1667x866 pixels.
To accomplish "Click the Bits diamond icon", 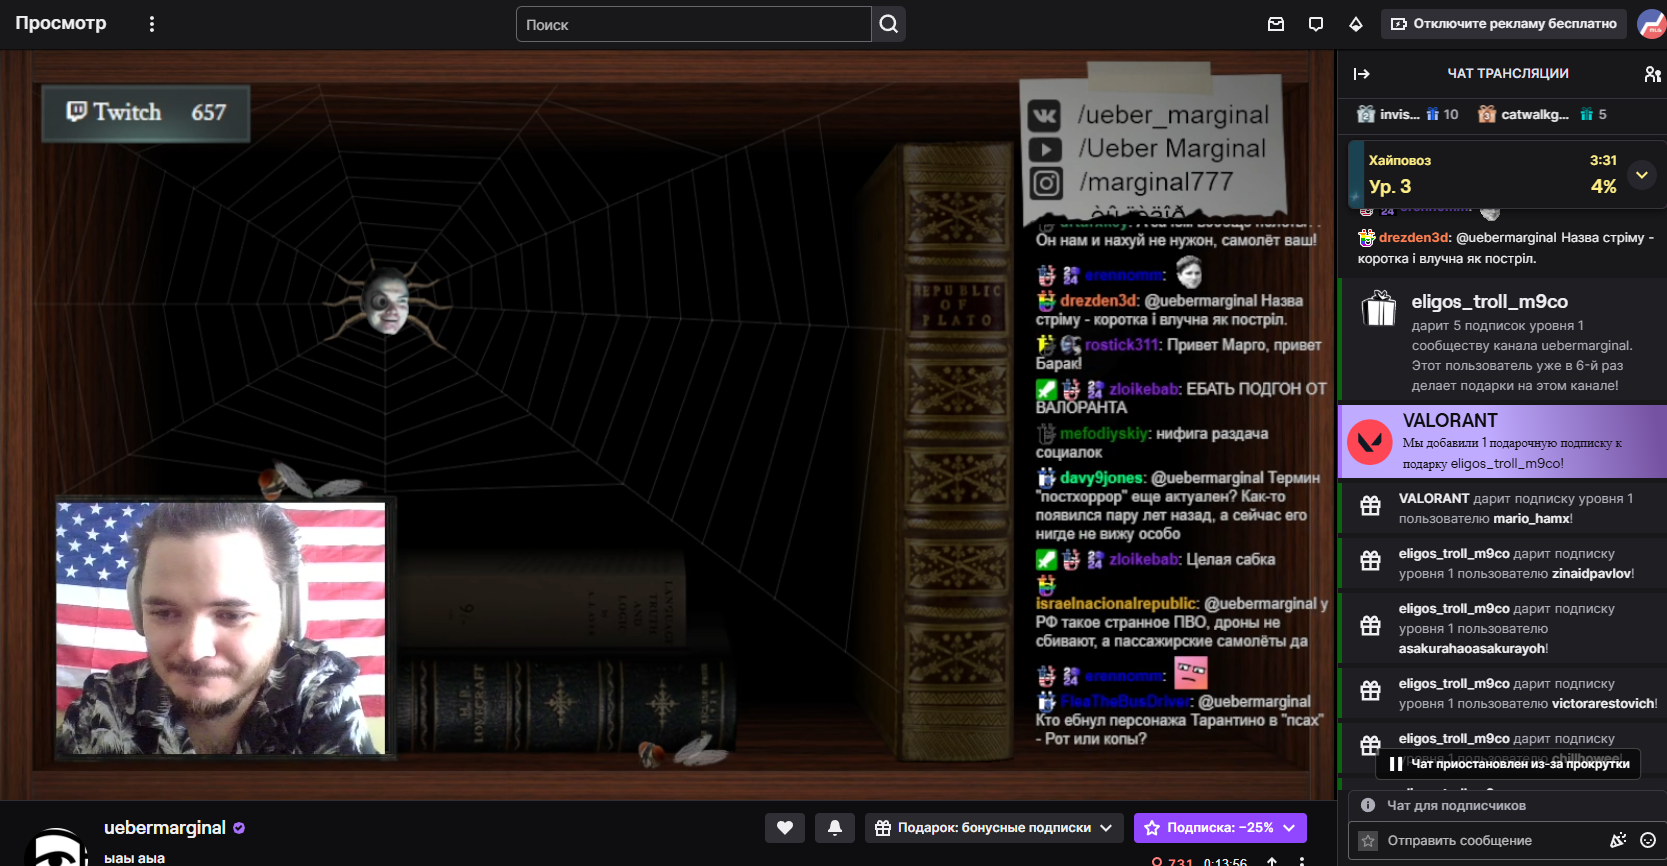I will click(1356, 24).
